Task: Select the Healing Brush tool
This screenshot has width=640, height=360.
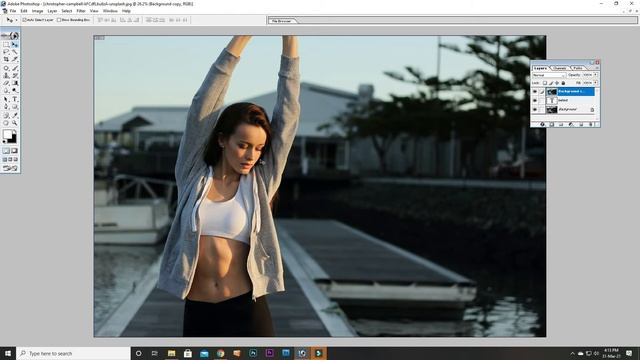Action: click(x=6, y=68)
